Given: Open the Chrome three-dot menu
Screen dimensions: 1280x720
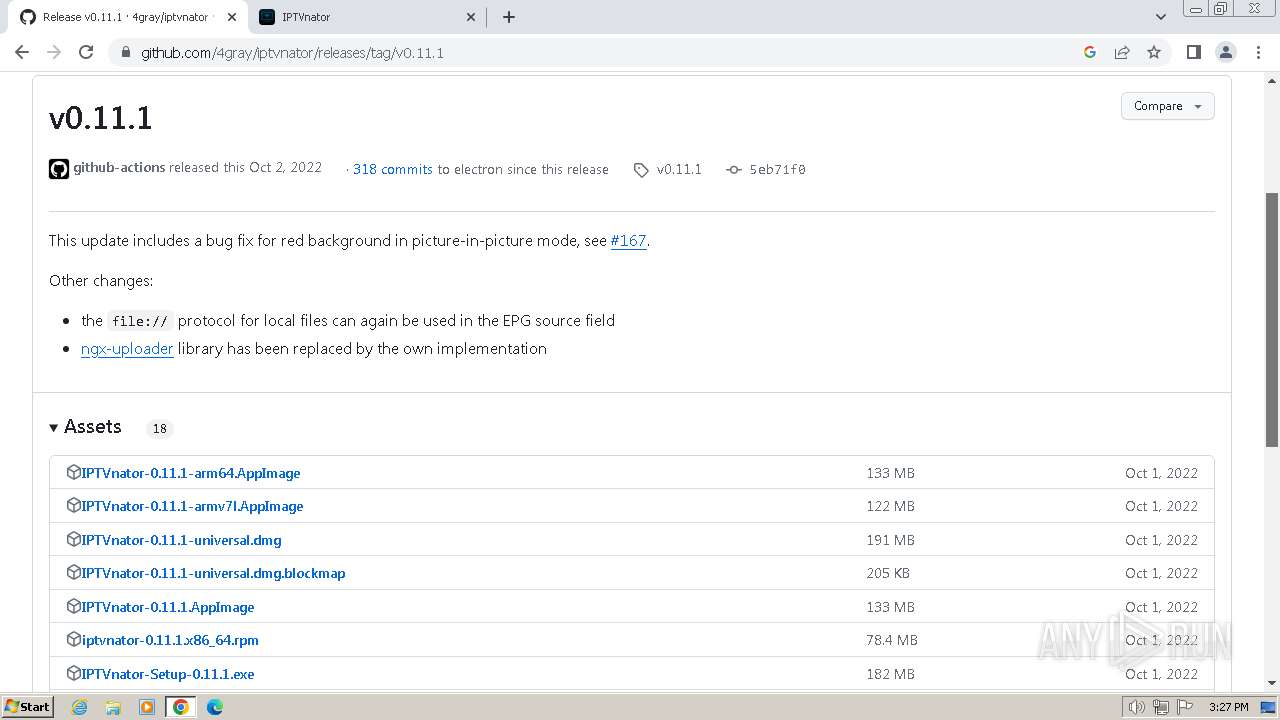Looking at the screenshot, I should [x=1258, y=52].
